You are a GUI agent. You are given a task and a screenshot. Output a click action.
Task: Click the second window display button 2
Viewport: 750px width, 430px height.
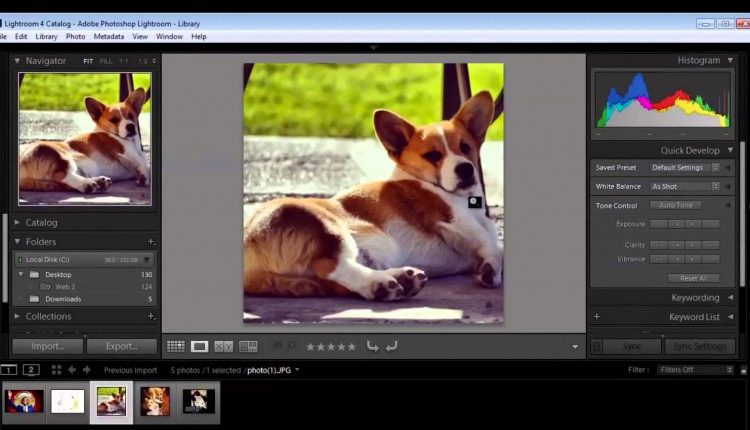click(x=31, y=370)
